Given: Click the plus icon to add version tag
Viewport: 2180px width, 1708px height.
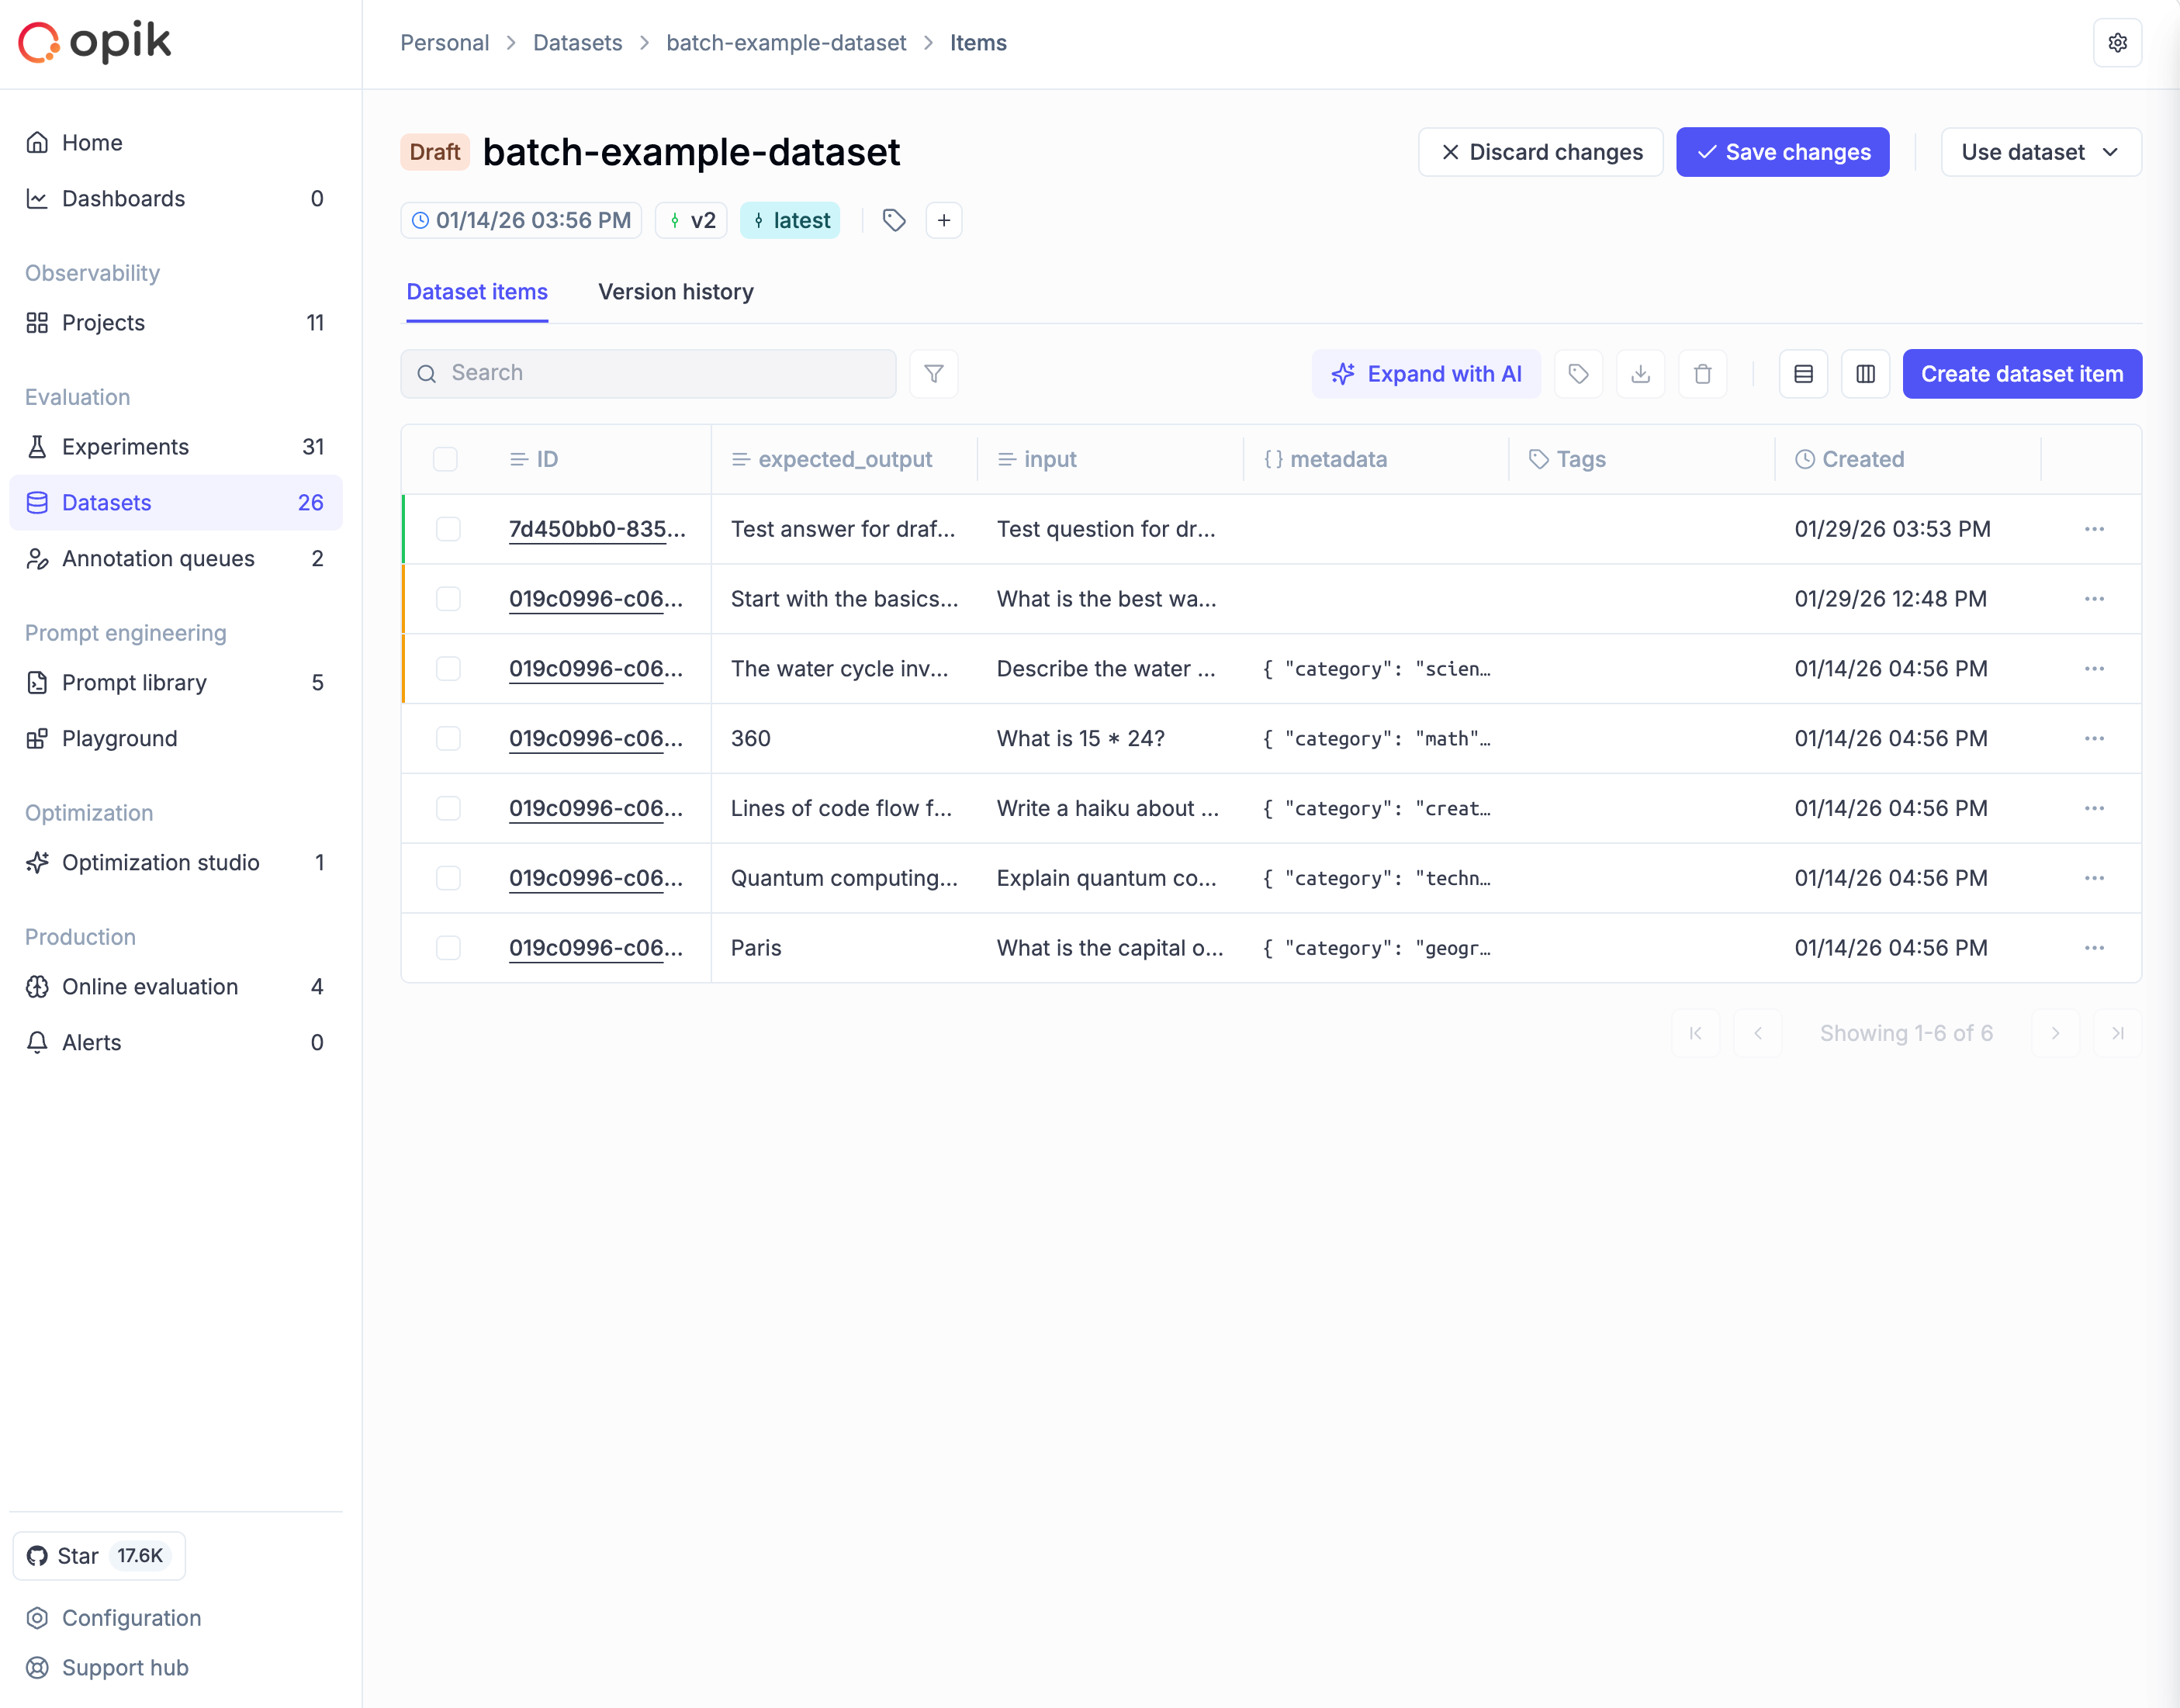Looking at the screenshot, I should click(x=943, y=221).
